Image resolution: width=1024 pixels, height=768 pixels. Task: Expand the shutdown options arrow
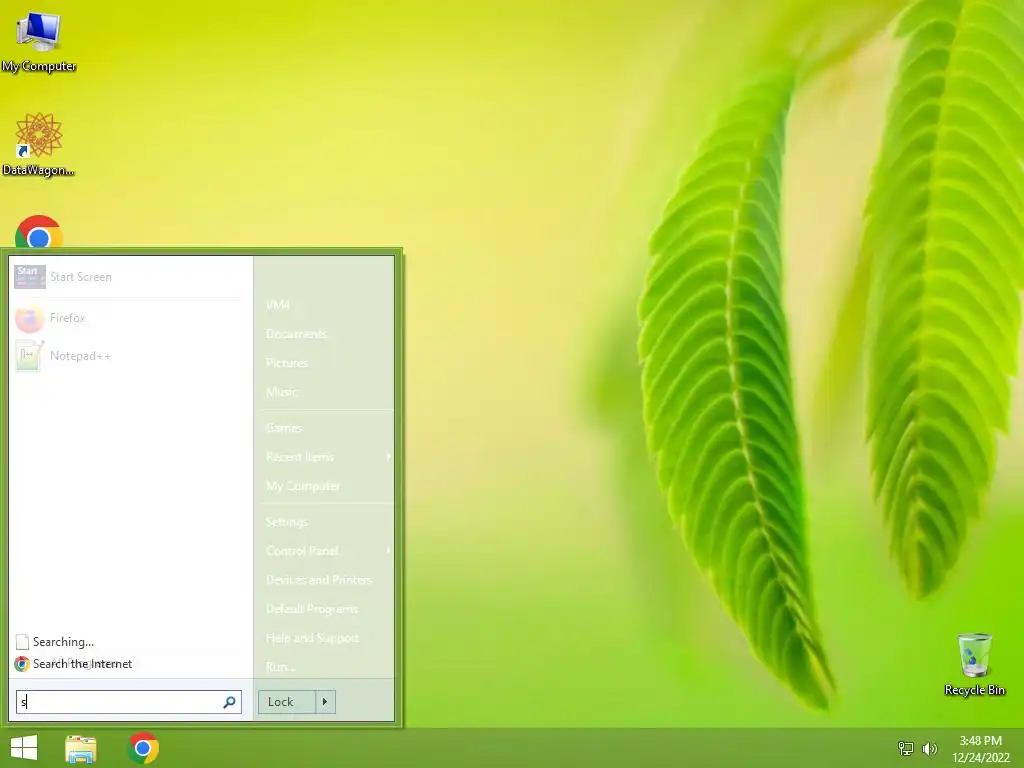click(x=325, y=702)
